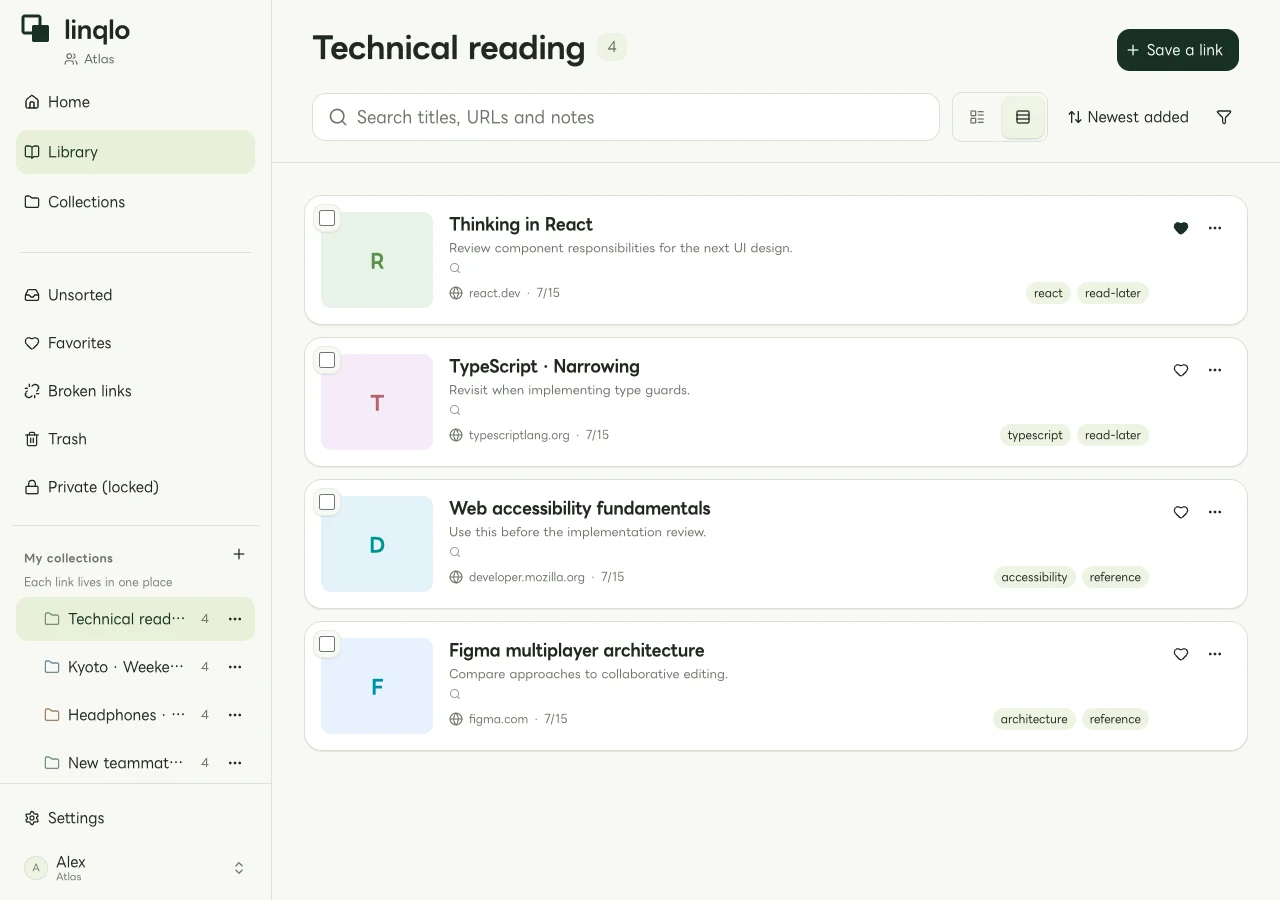Click magnifier icon under Web accessibility fundamentals
The height and width of the screenshot is (900, 1280).
pyautogui.click(x=455, y=552)
